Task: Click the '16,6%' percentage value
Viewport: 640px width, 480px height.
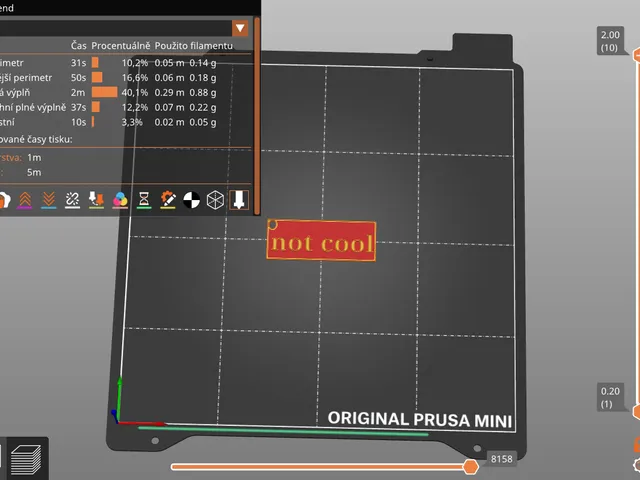Action: click(x=135, y=78)
